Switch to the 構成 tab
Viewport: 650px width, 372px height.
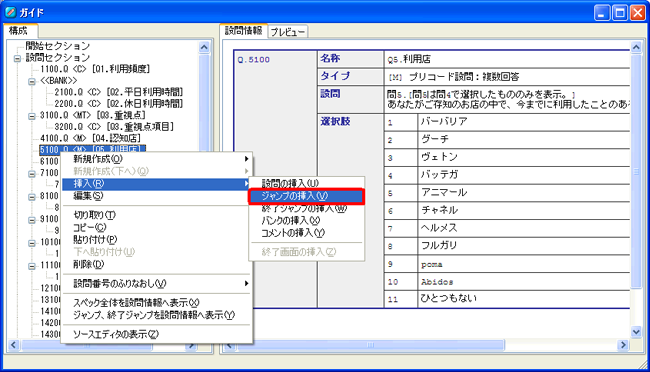click(x=19, y=31)
